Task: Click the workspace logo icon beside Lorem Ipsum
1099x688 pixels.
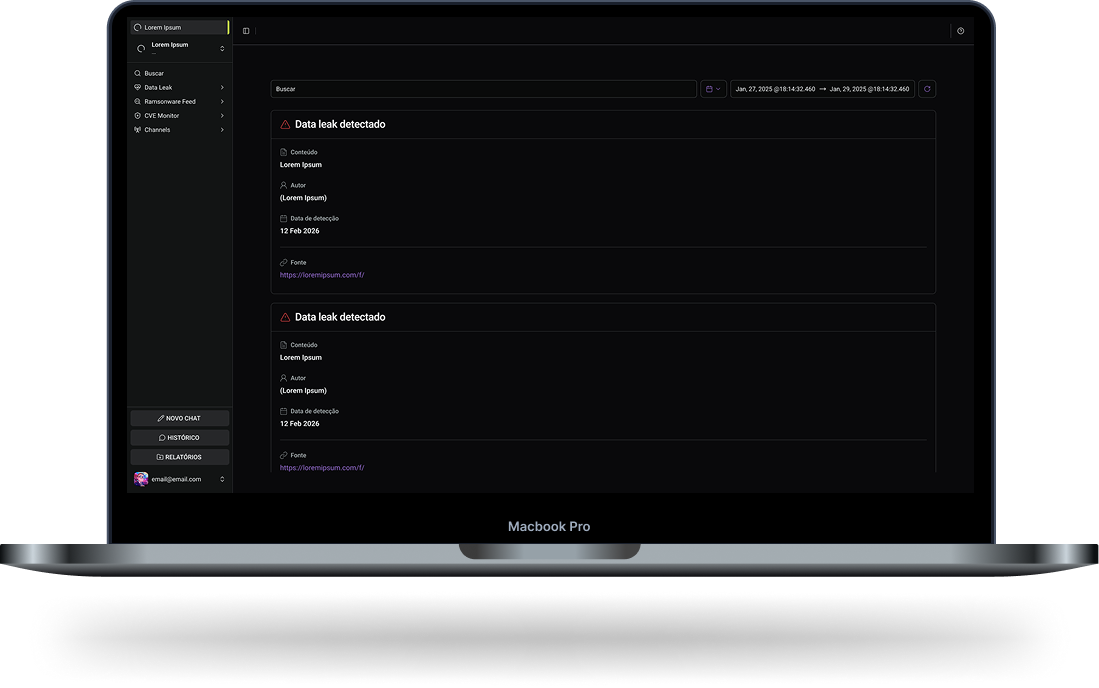Action: click(x=141, y=48)
